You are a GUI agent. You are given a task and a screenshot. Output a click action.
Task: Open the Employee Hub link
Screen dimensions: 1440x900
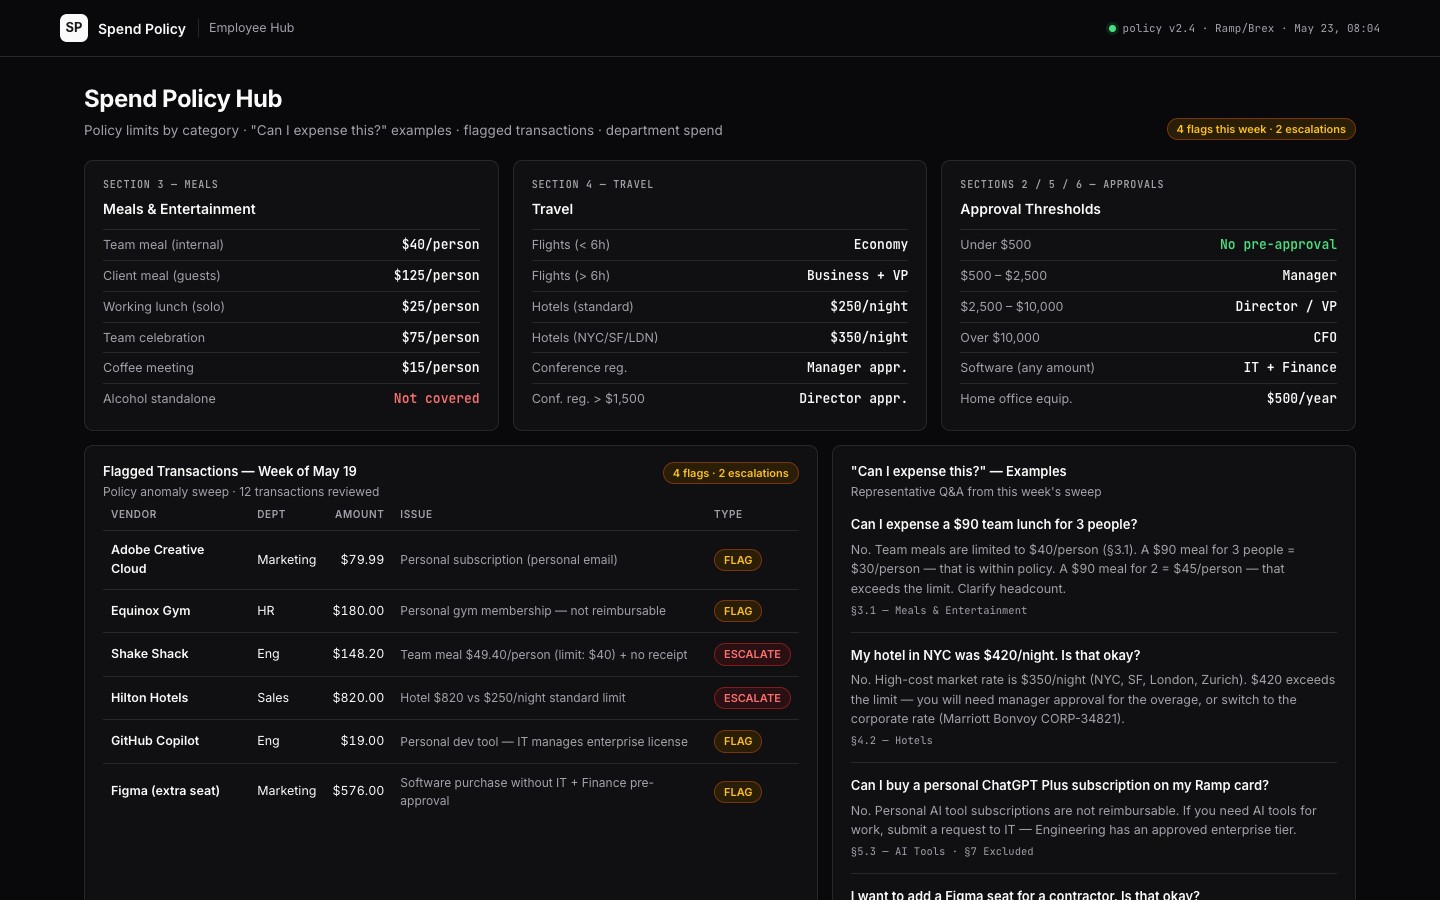(x=251, y=28)
